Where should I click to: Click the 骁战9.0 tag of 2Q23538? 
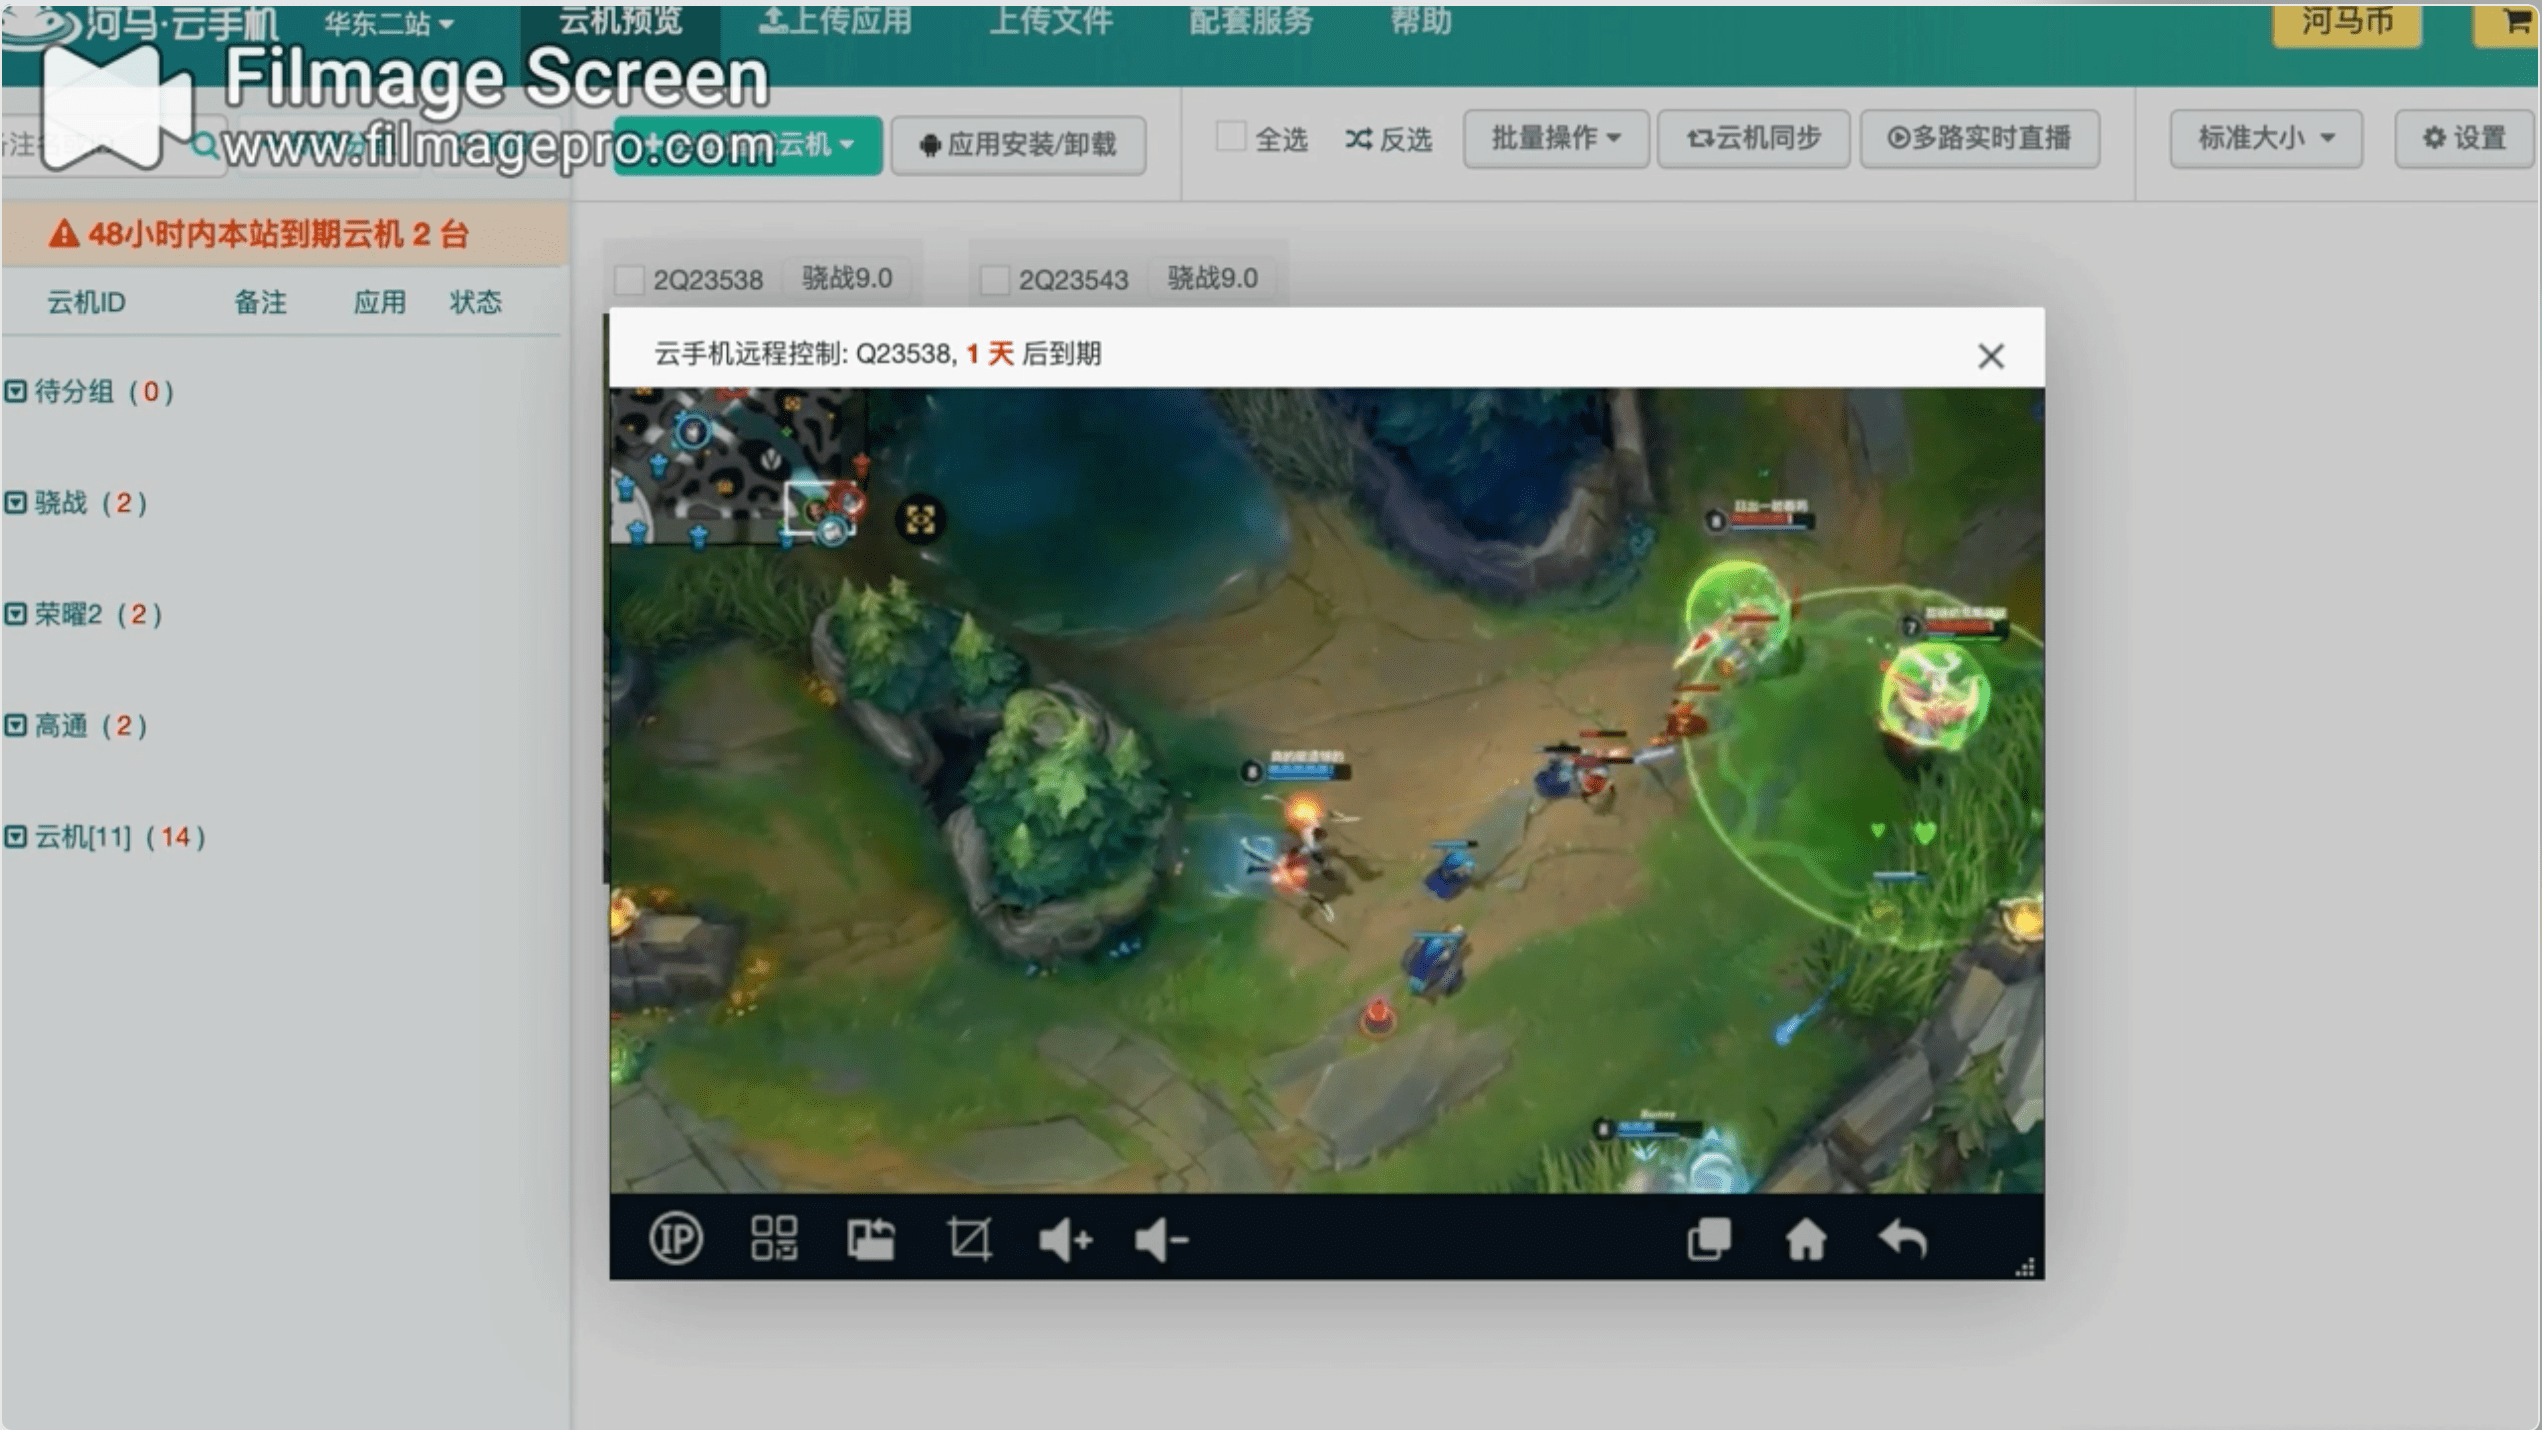click(x=847, y=278)
